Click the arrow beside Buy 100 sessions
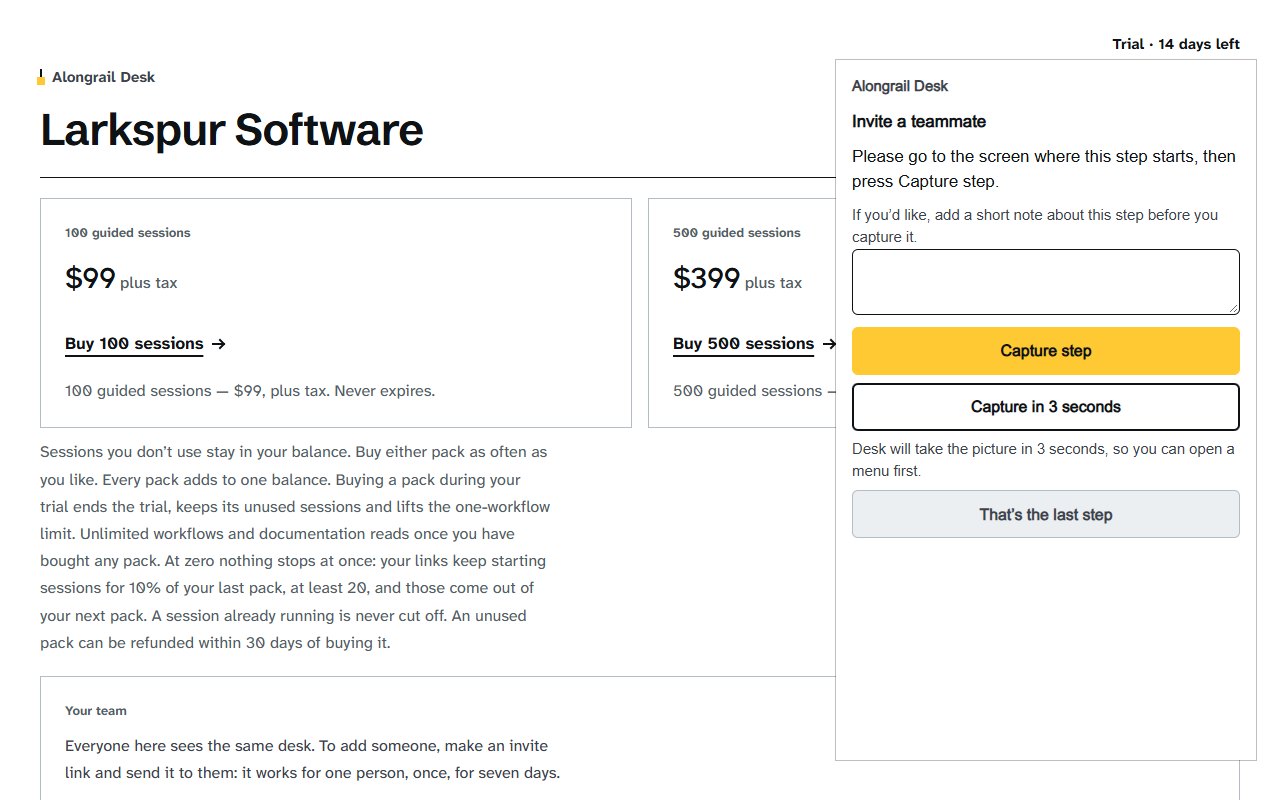The image size is (1280, 800). pyautogui.click(x=219, y=344)
